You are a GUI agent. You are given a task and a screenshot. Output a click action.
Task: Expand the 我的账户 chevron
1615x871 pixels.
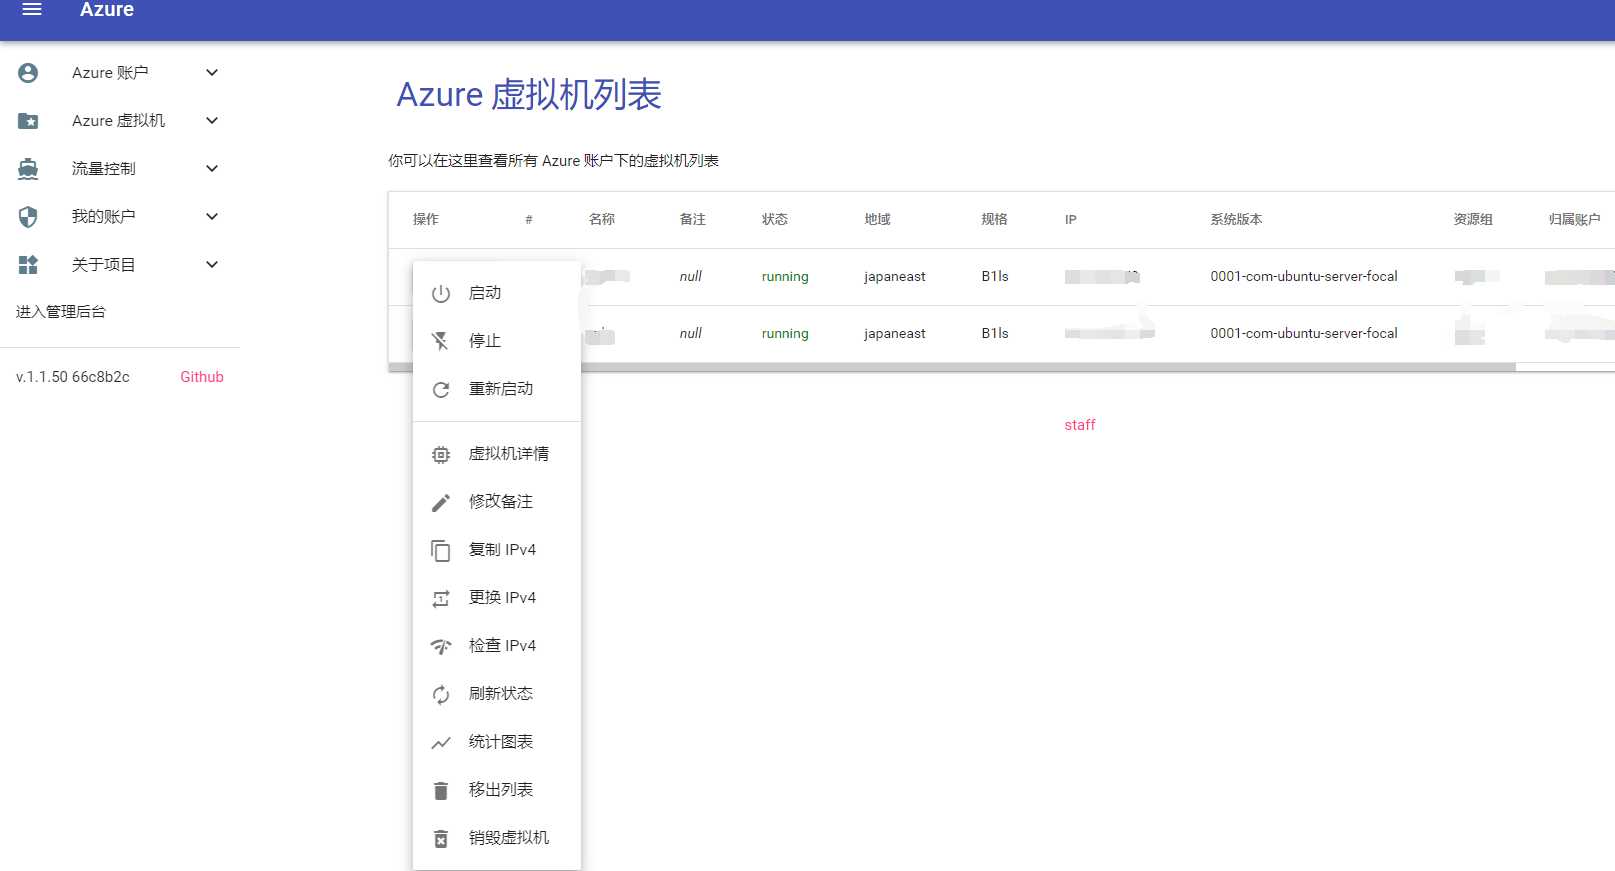pos(212,217)
